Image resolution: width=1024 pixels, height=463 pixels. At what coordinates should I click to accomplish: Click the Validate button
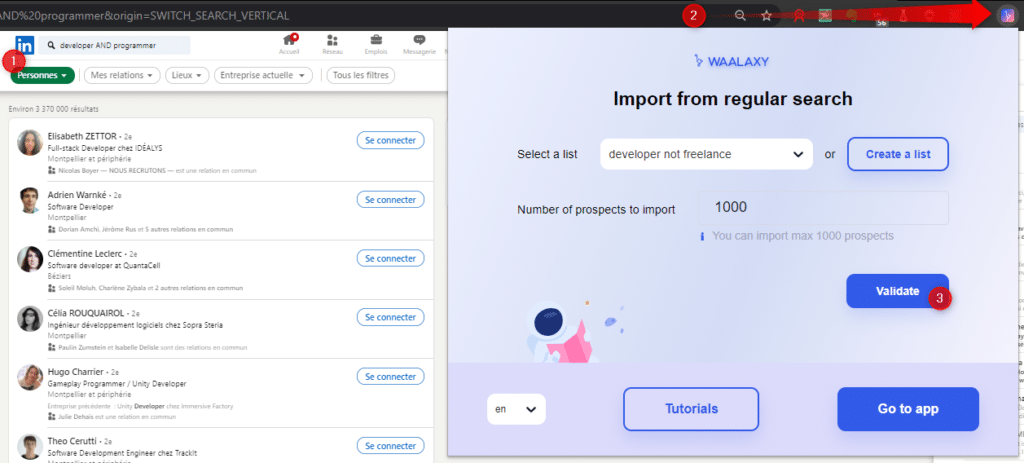pos(897,291)
